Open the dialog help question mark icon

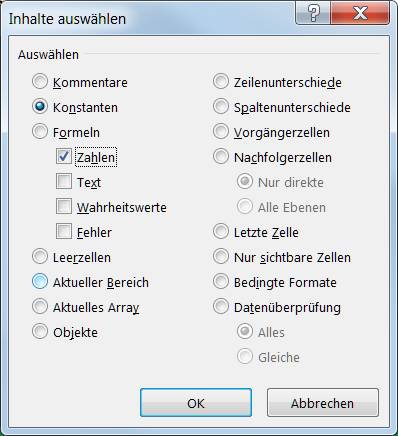313,14
